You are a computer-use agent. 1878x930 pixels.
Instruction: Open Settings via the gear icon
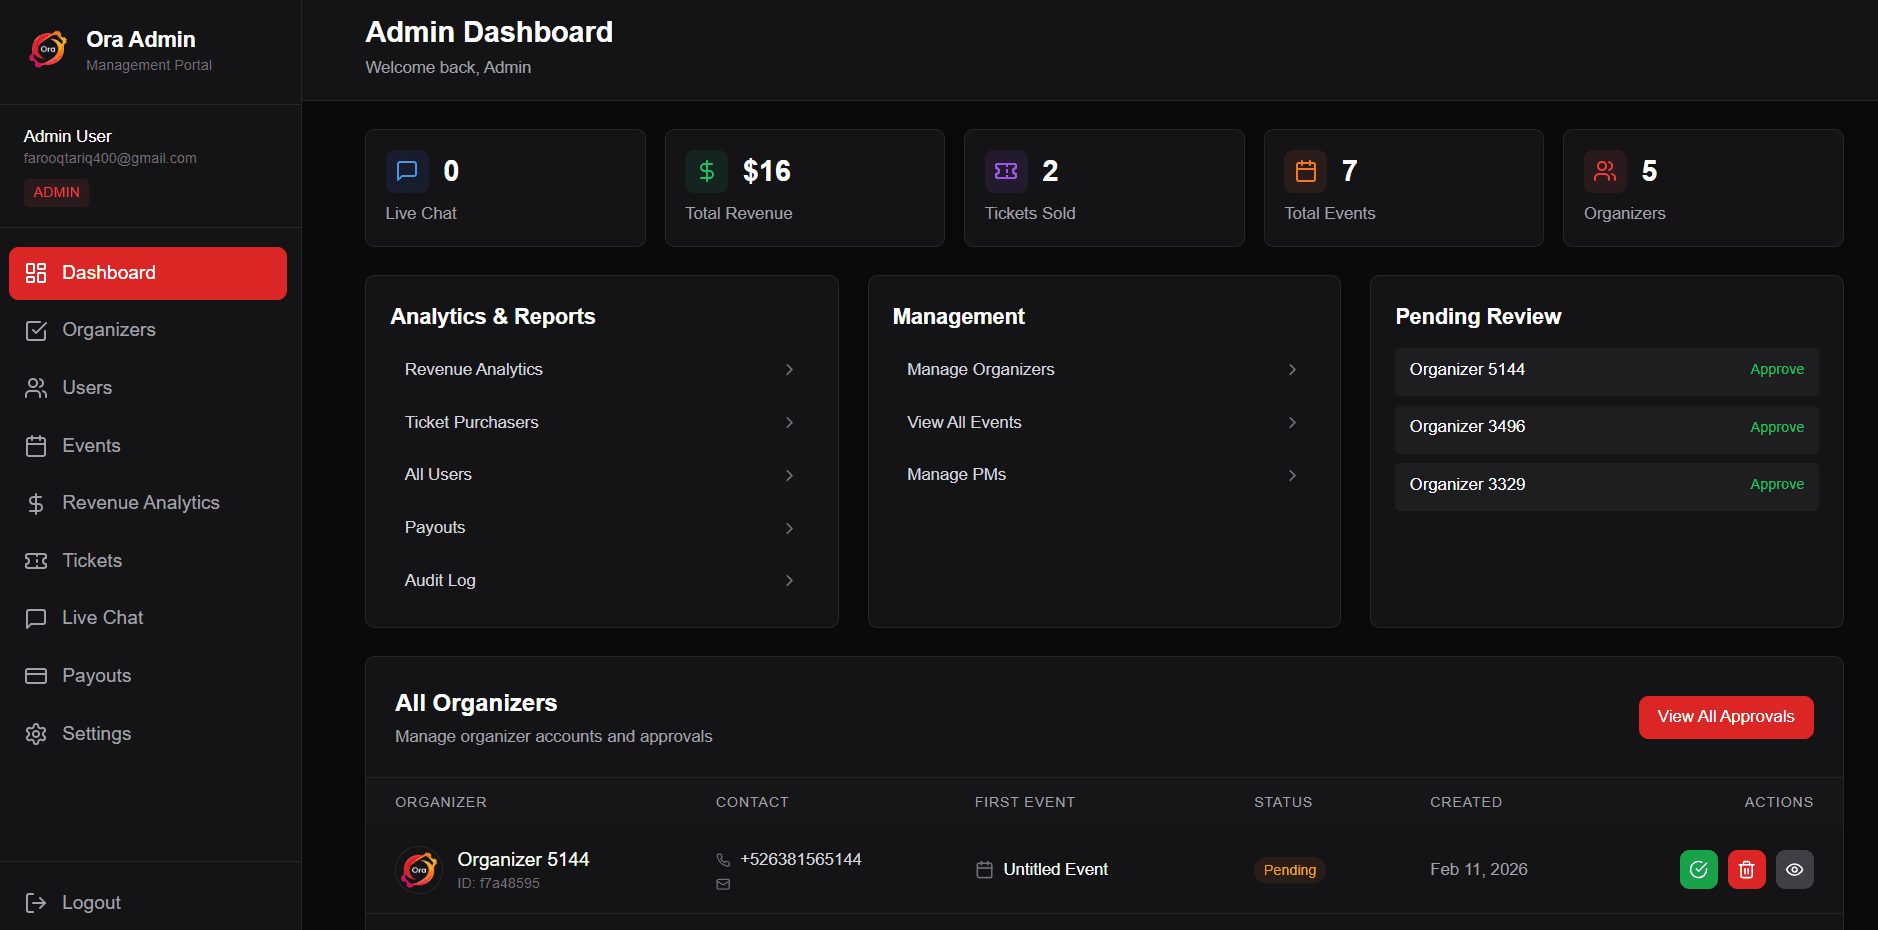[36, 733]
